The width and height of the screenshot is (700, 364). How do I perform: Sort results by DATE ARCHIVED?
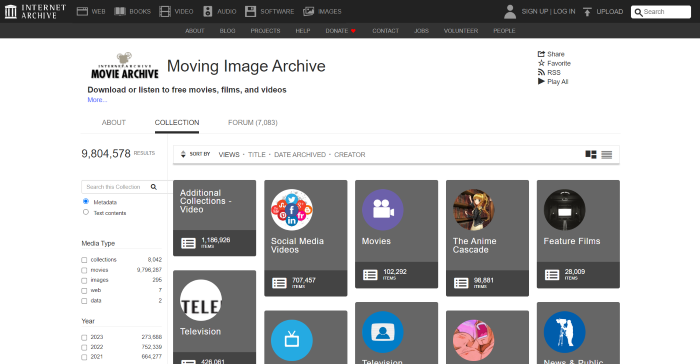[x=300, y=155]
